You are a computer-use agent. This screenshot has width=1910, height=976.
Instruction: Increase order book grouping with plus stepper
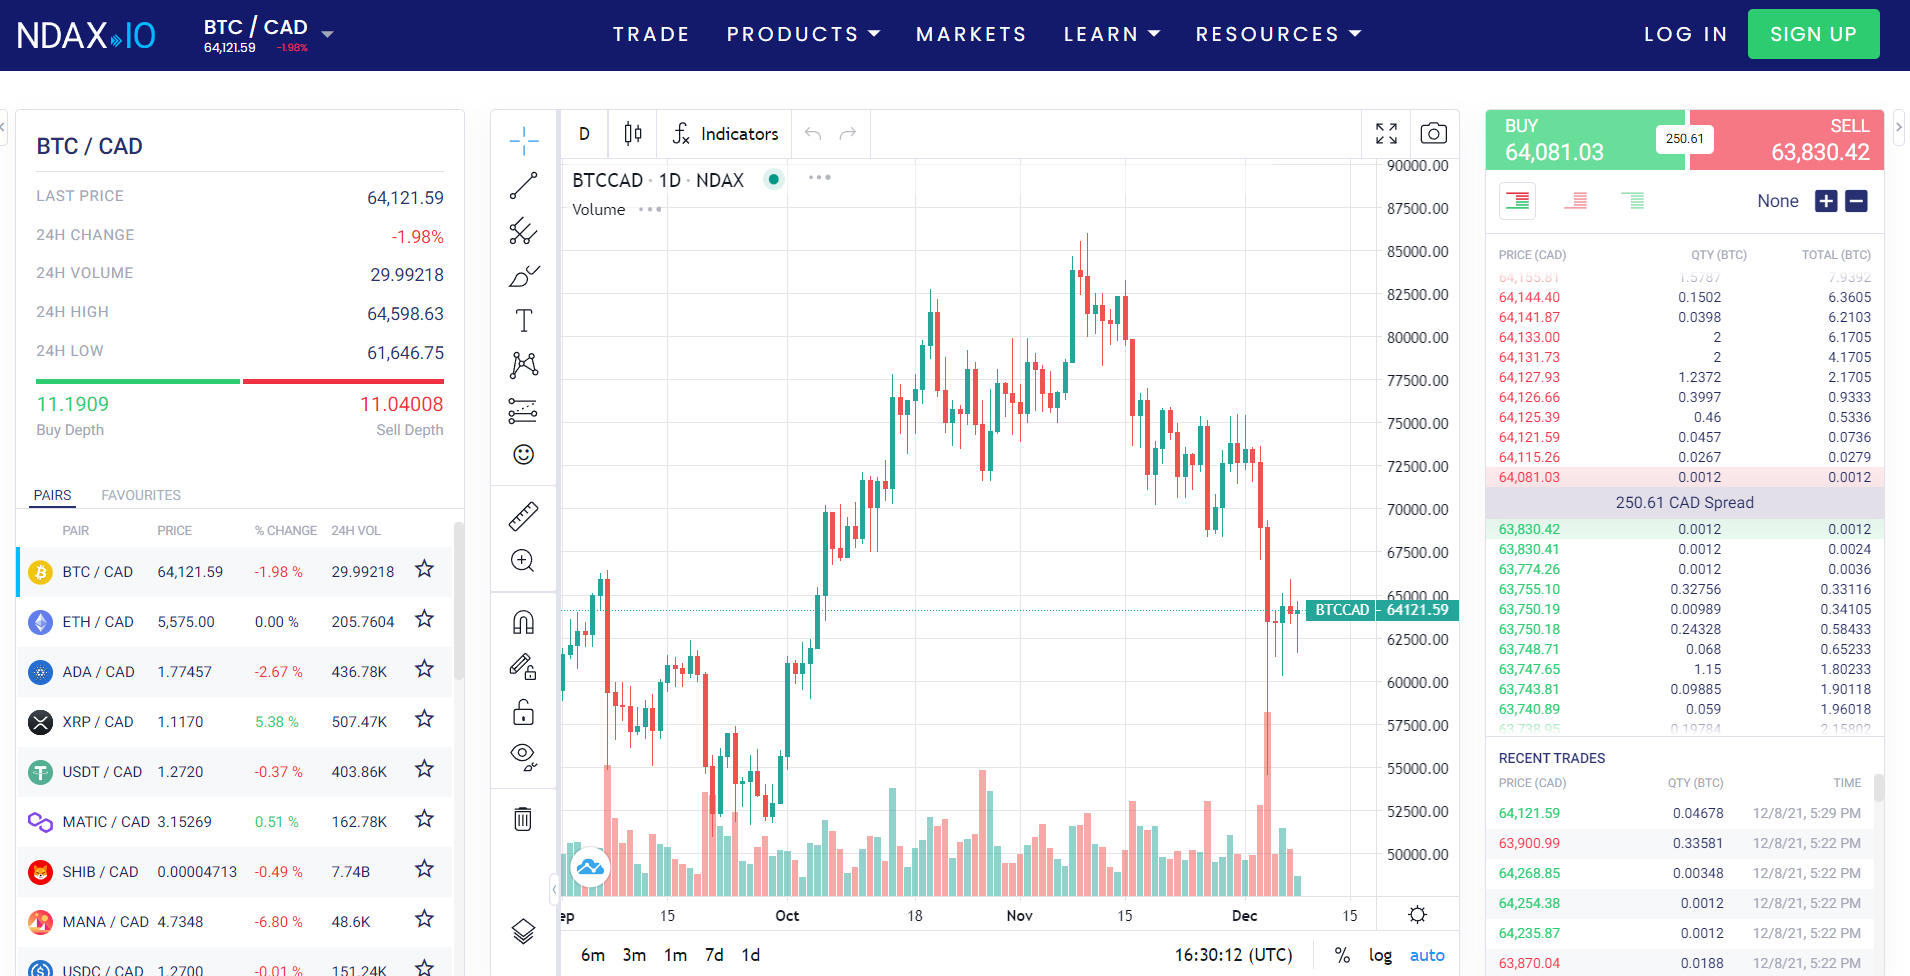pyautogui.click(x=1826, y=200)
